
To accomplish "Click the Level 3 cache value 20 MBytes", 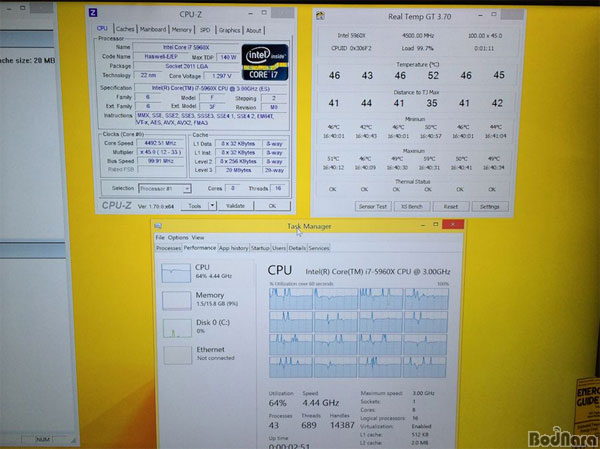I will point(238,170).
